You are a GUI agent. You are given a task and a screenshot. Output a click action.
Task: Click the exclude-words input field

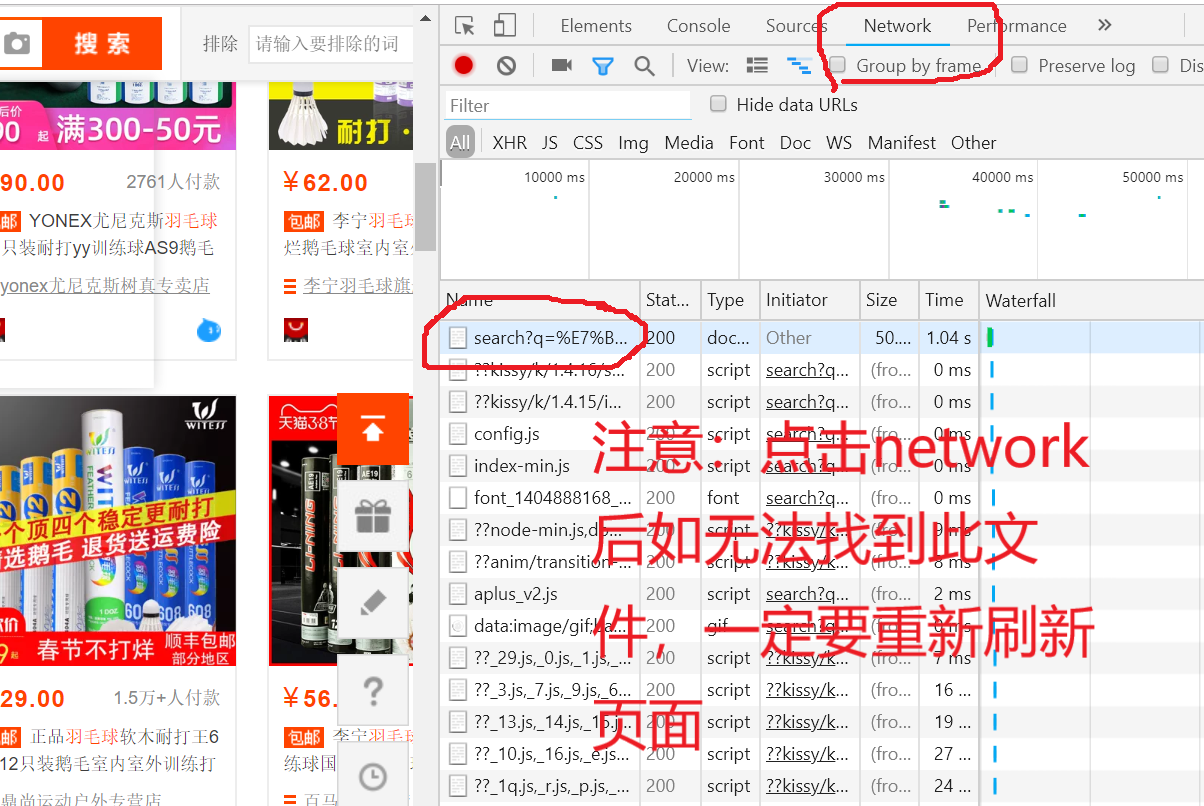[x=331, y=43]
